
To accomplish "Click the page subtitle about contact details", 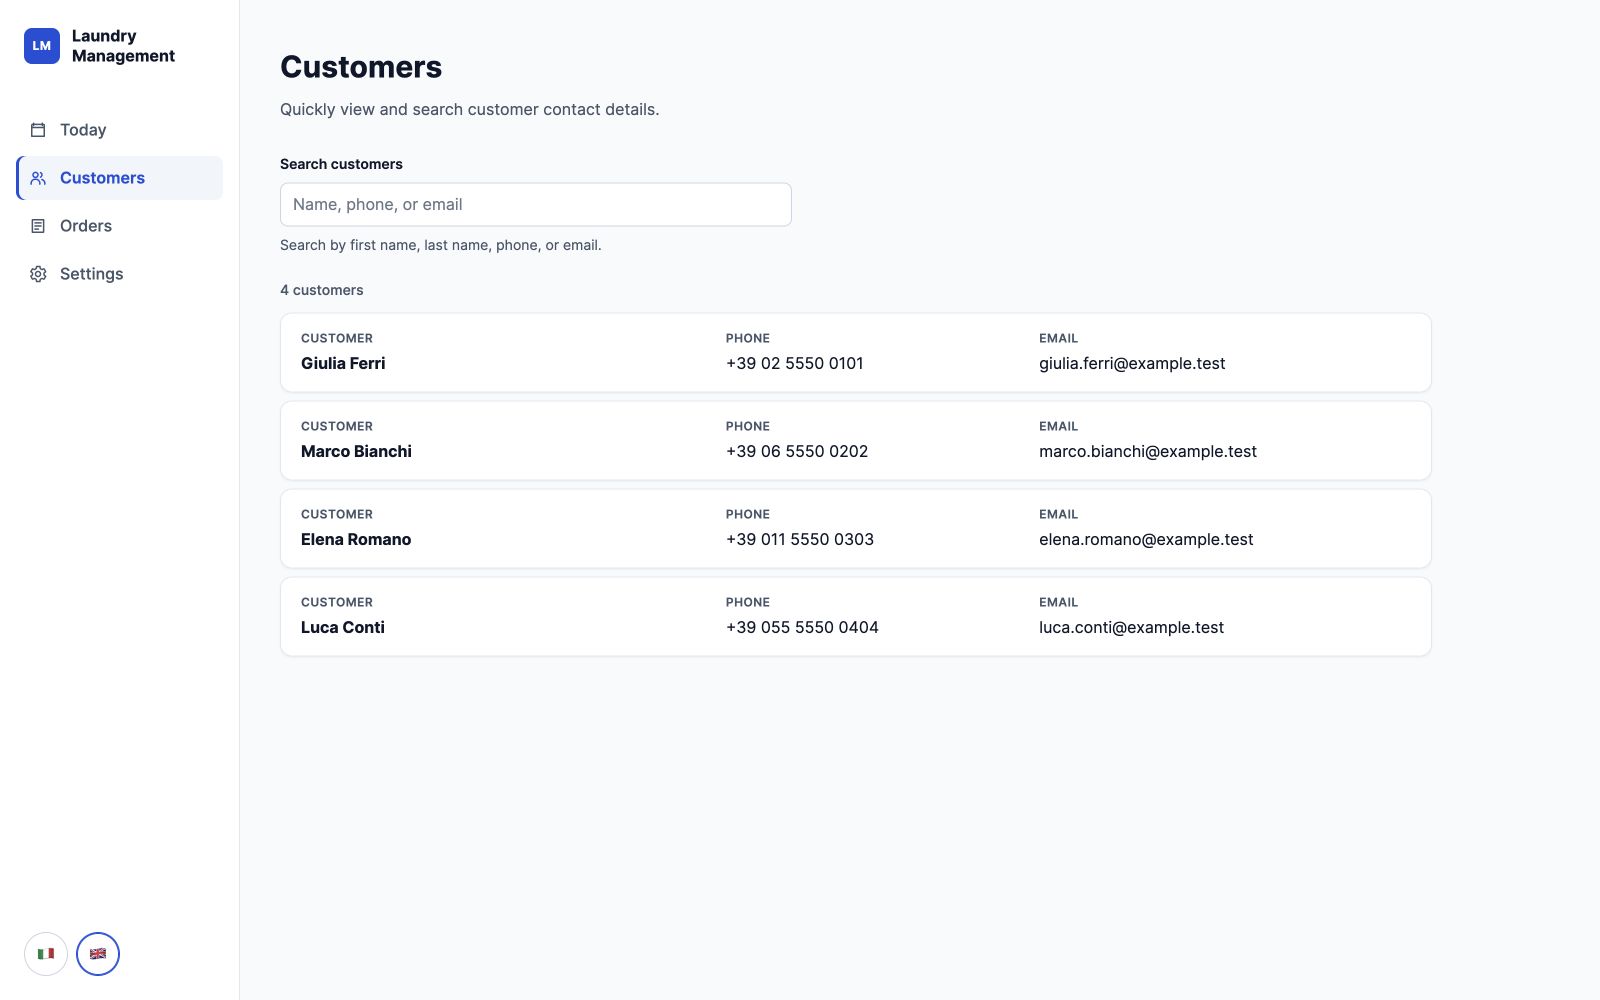I will pyautogui.click(x=470, y=109).
